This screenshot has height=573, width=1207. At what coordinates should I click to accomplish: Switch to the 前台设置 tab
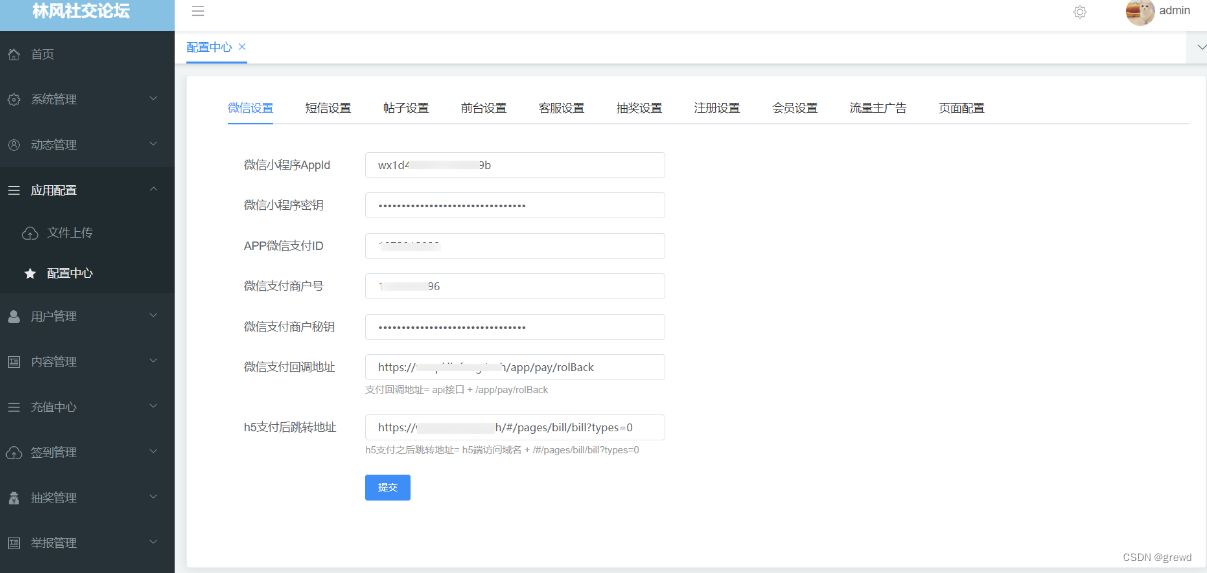coord(484,108)
